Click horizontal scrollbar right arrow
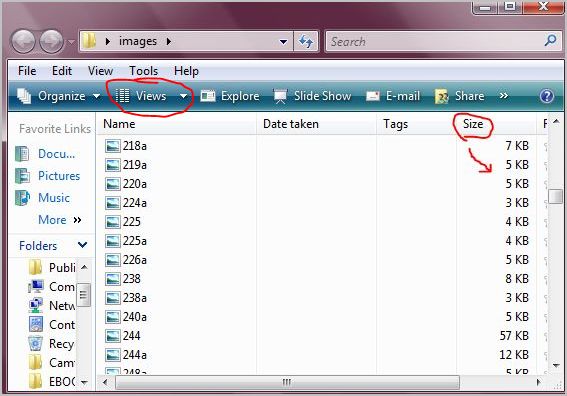The height and width of the screenshot is (396, 567). [x=539, y=382]
